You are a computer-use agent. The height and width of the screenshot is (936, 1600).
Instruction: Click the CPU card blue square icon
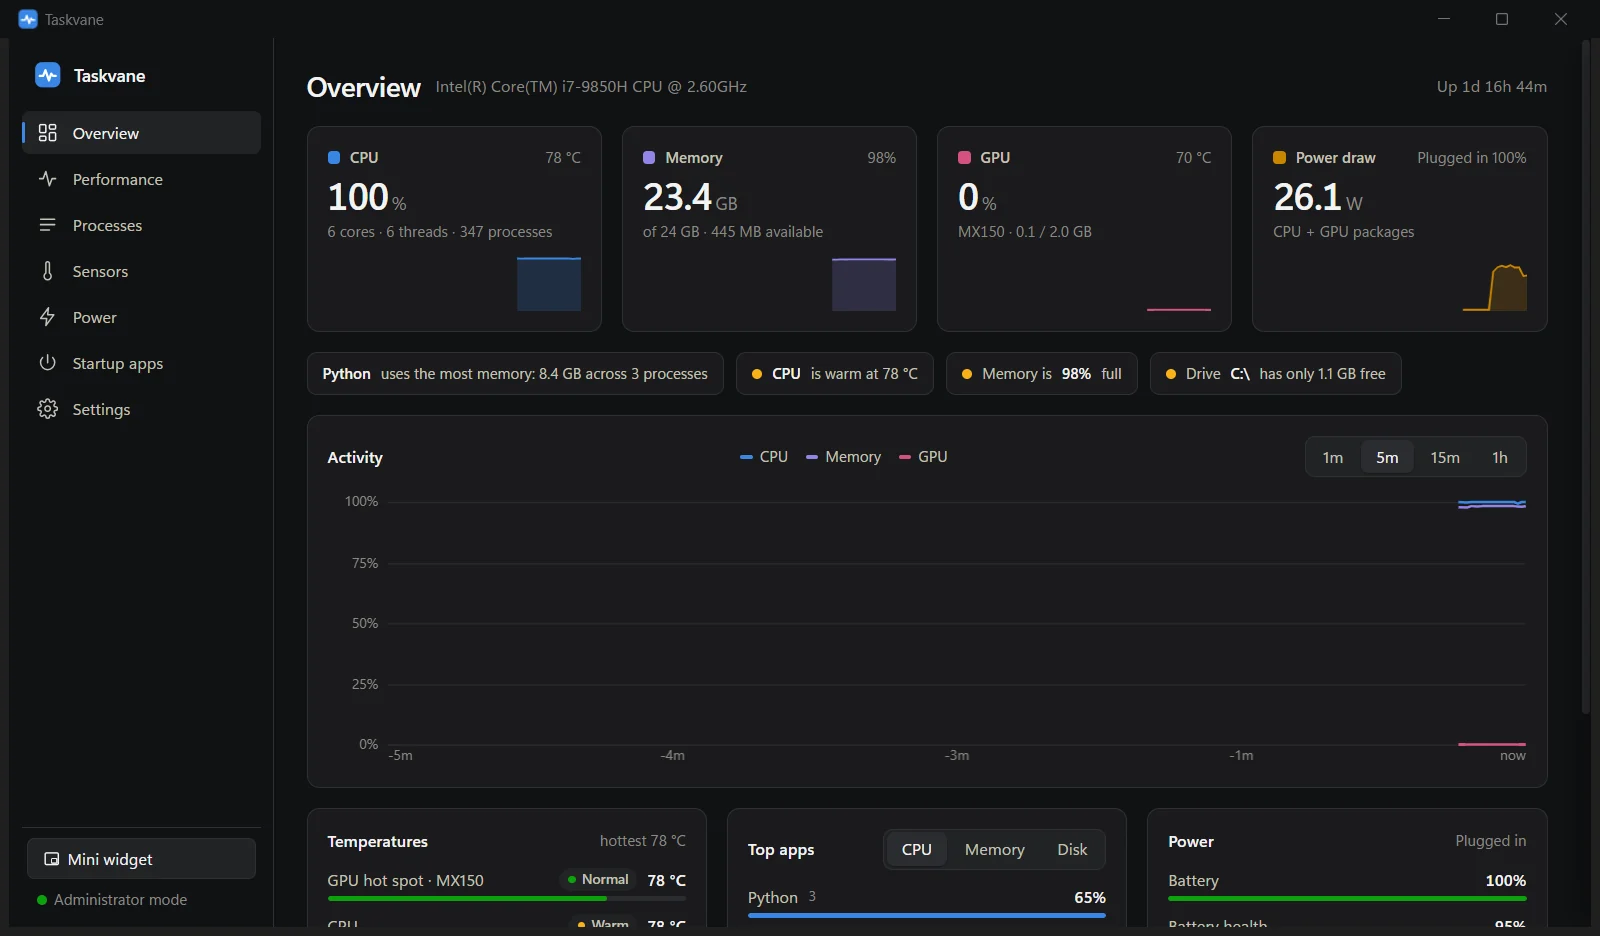[x=334, y=158]
